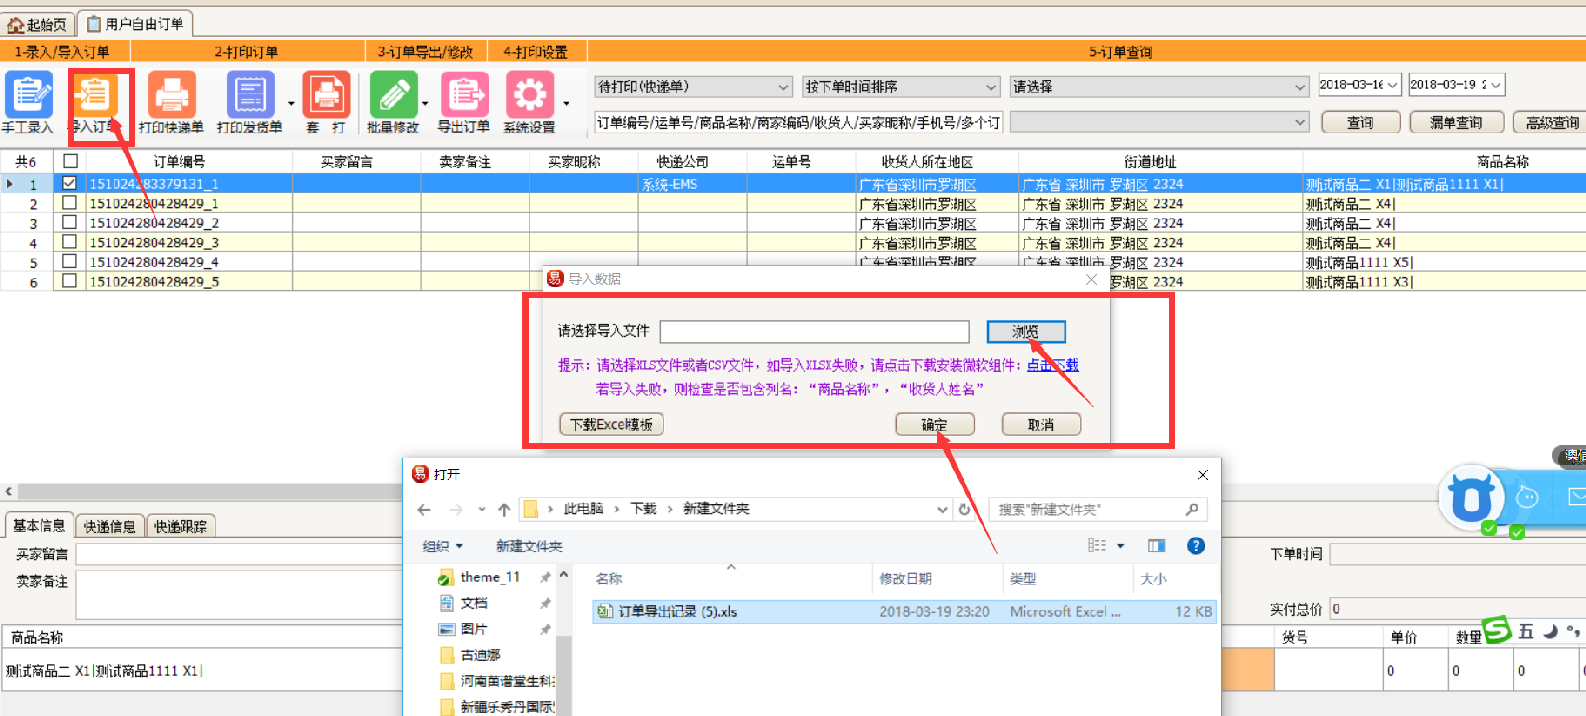Switch to 起始页 tab
This screenshot has width=1586, height=716.
(38, 24)
